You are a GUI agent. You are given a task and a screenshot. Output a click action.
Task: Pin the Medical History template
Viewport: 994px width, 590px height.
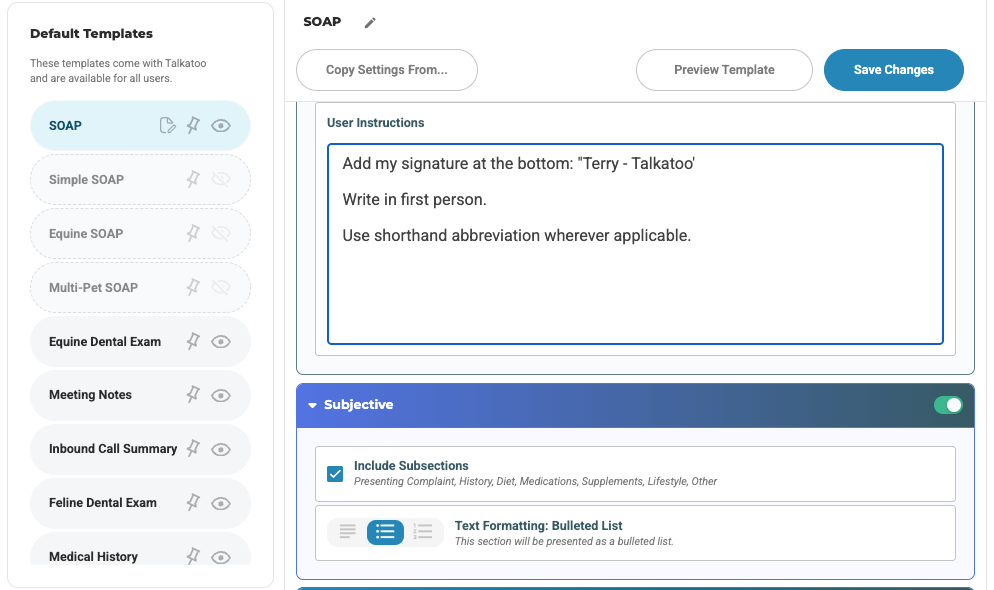point(193,556)
